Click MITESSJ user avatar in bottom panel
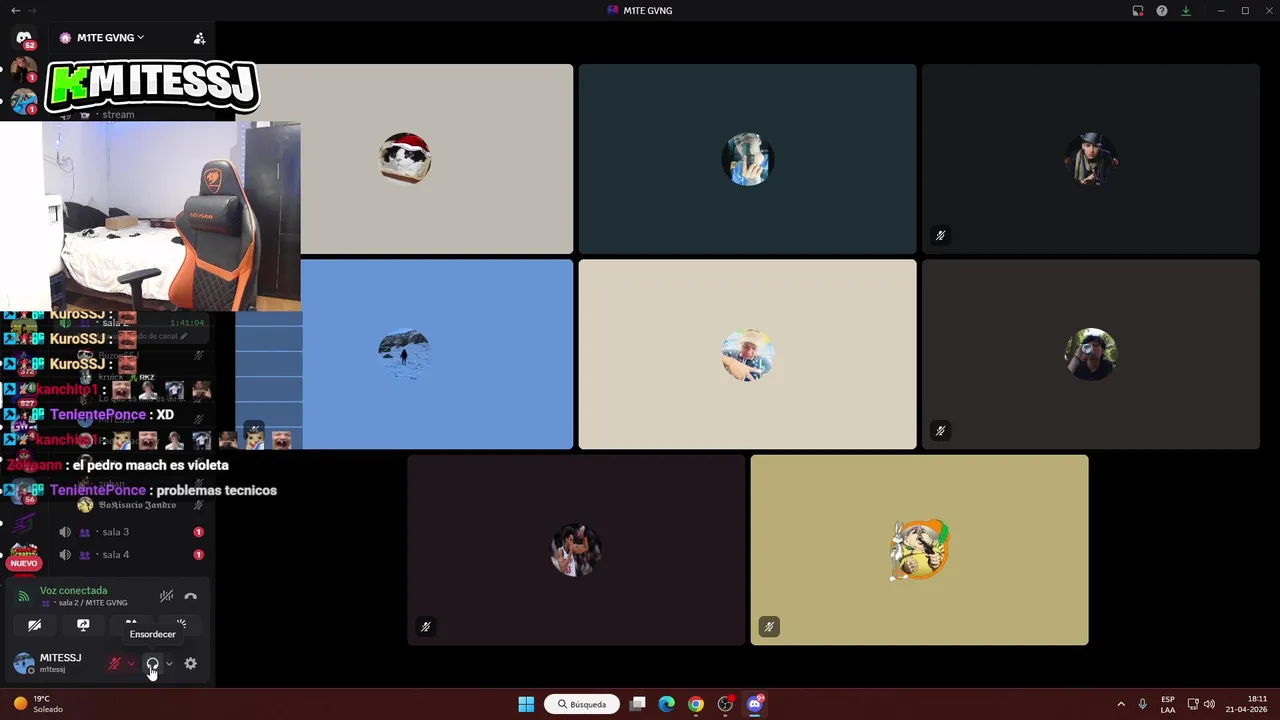The height and width of the screenshot is (720, 1280). pyautogui.click(x=24, y=664)
